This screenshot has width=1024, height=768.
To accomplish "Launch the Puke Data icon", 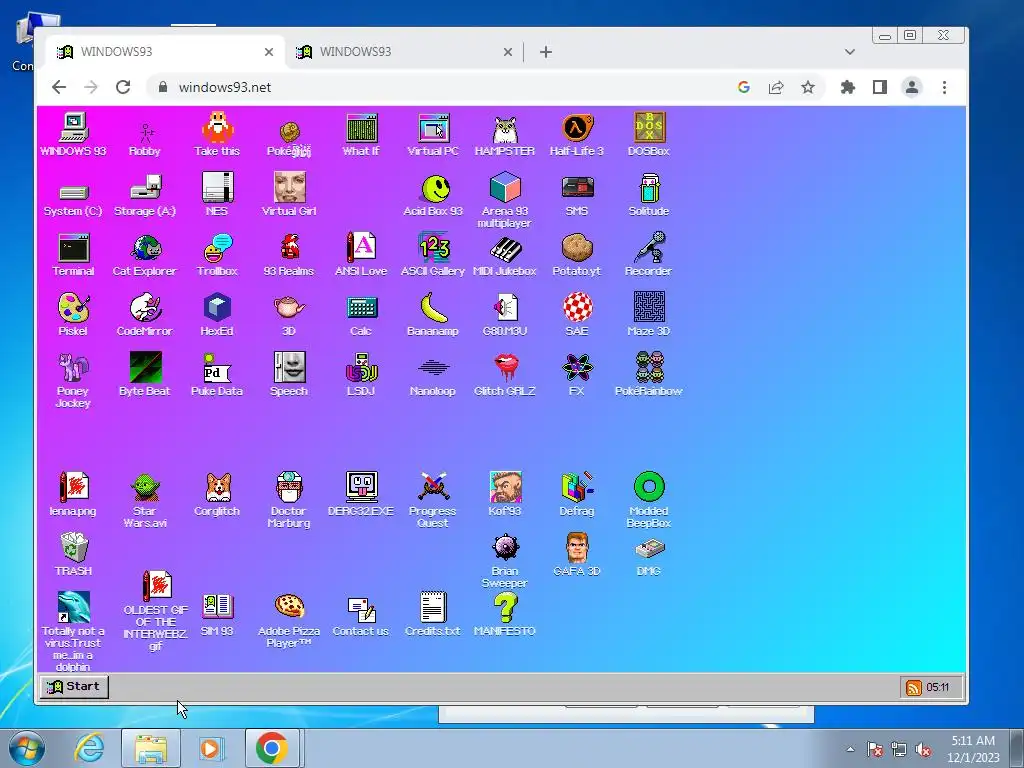I will 217,368.
